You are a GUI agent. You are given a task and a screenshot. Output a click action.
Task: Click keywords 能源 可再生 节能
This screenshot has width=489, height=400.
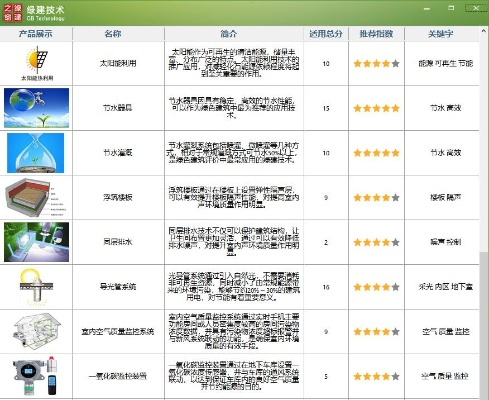tap(446, 63)
